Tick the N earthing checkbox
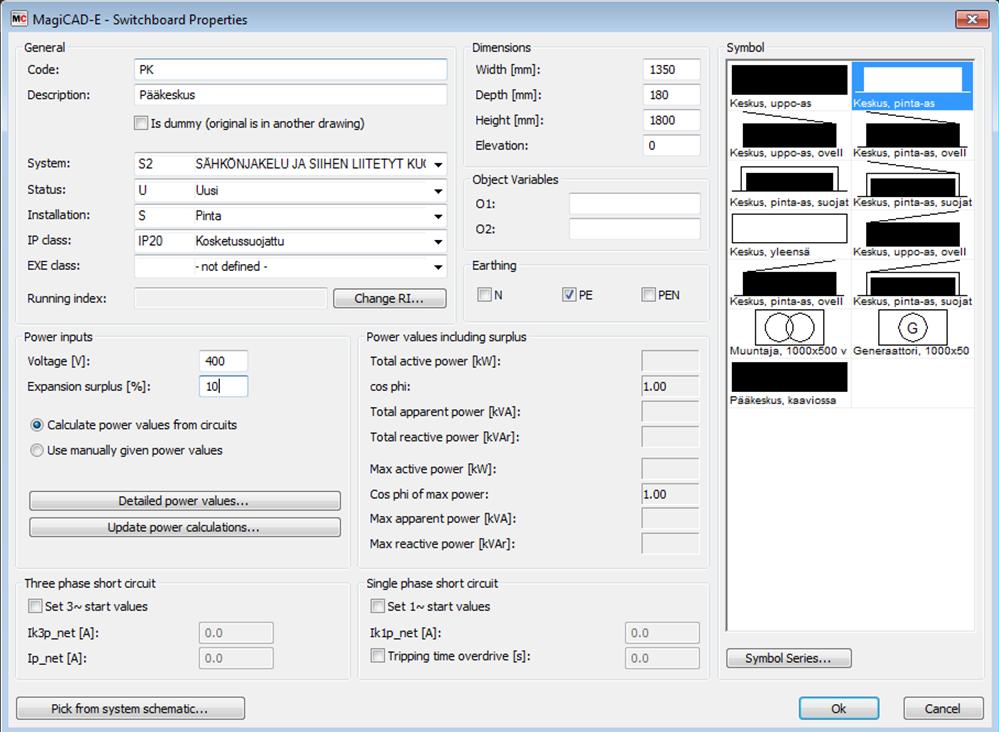 click(484, 294)
